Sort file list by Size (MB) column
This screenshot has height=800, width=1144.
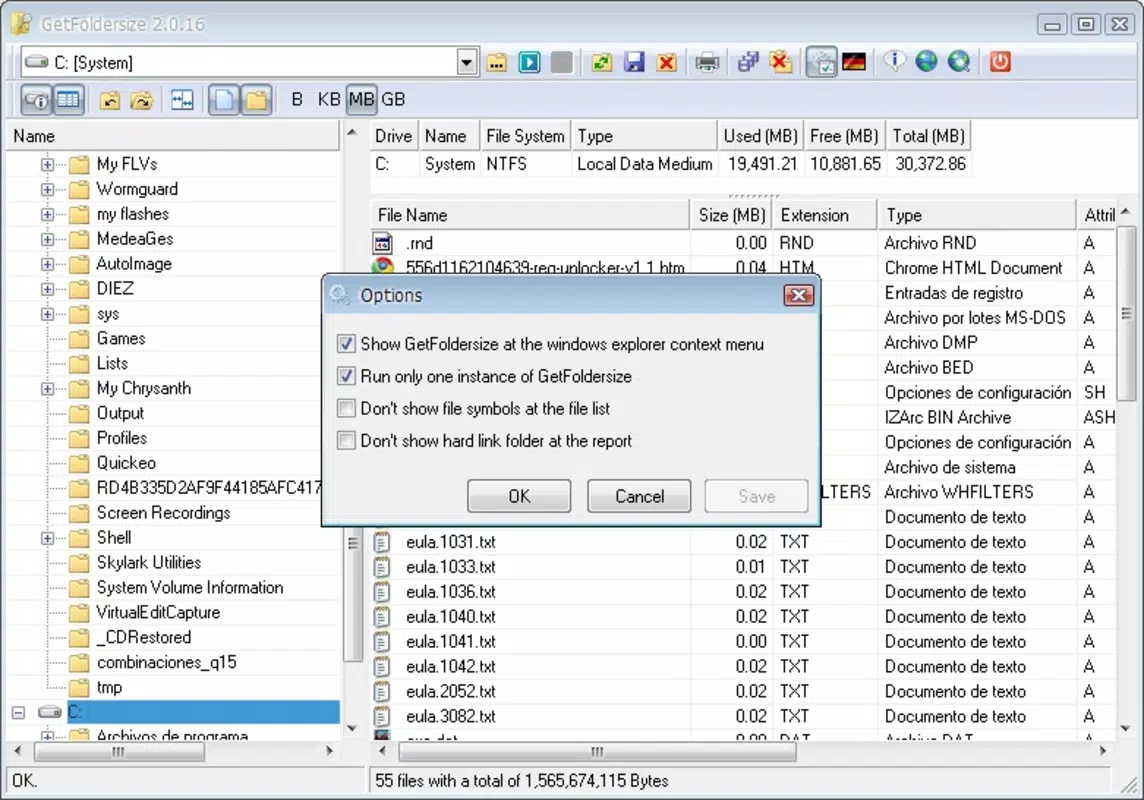click(x=732, y=215)
